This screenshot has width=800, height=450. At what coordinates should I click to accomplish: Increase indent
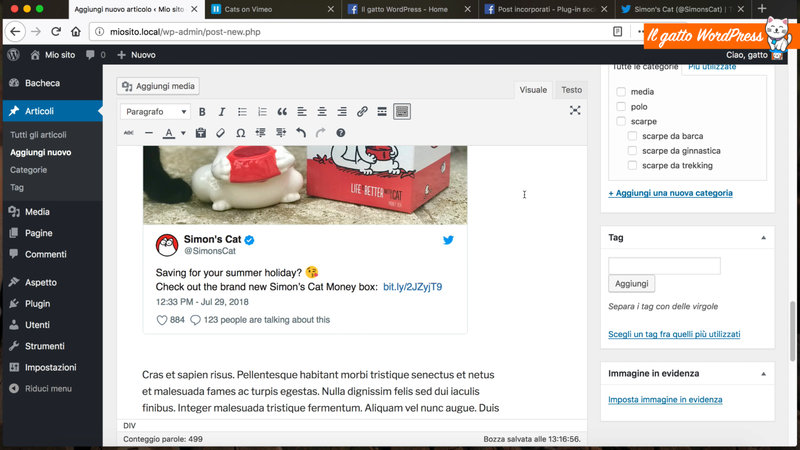[x=281, y=133]
